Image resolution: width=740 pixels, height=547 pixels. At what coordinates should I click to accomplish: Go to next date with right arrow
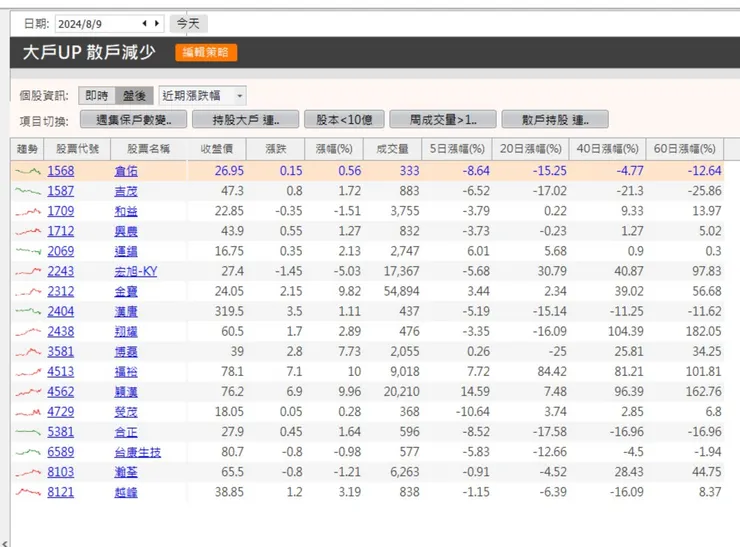(157, 23)
